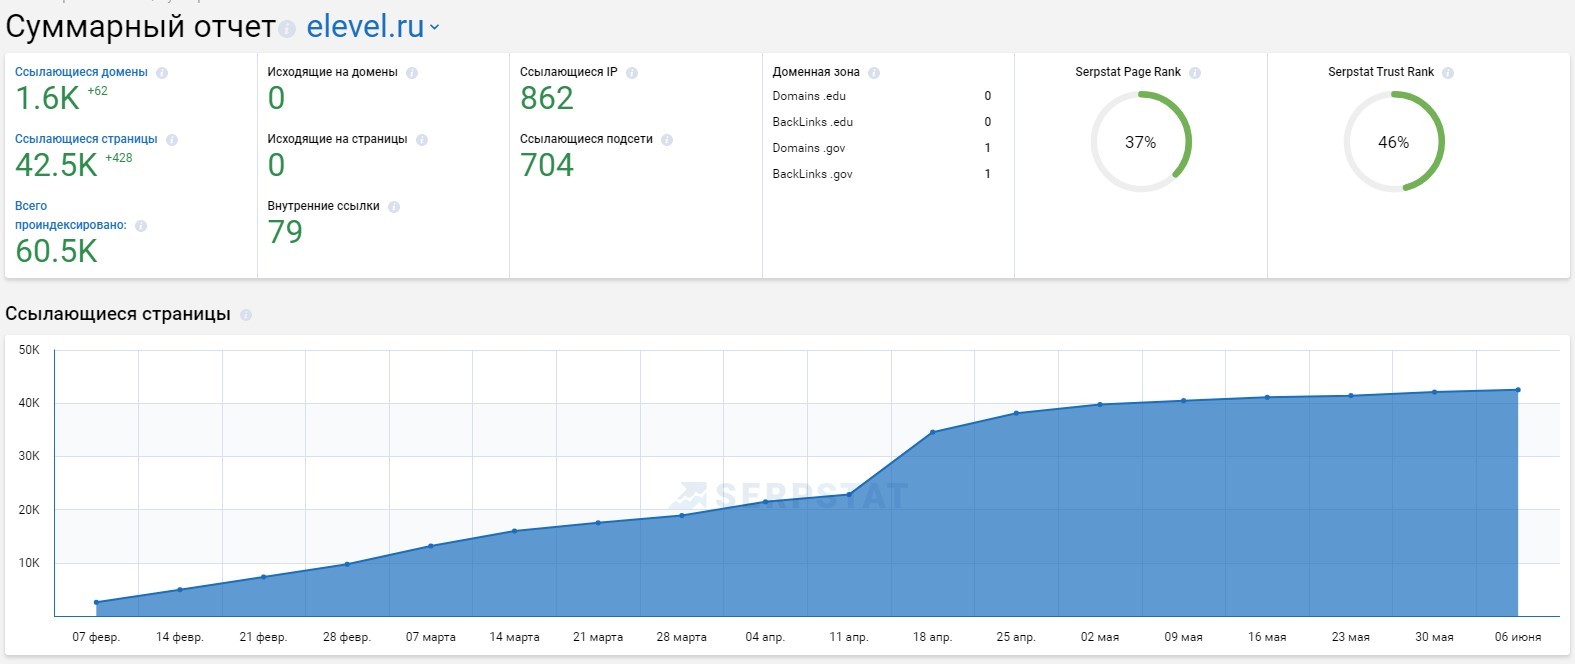Click the 862 referring IP value
This screenshot has height=664, width=1575.
pos(547,98)
